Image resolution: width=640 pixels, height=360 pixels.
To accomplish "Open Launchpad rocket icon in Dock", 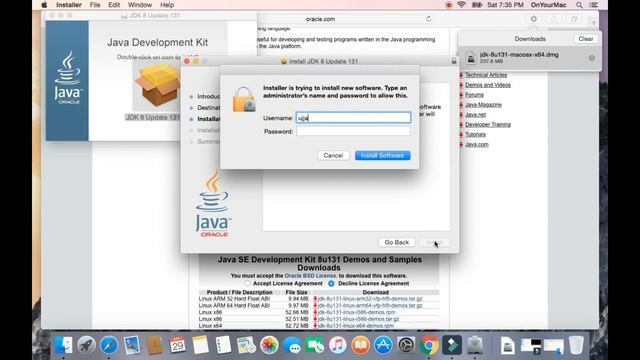I will pos(87,345).
